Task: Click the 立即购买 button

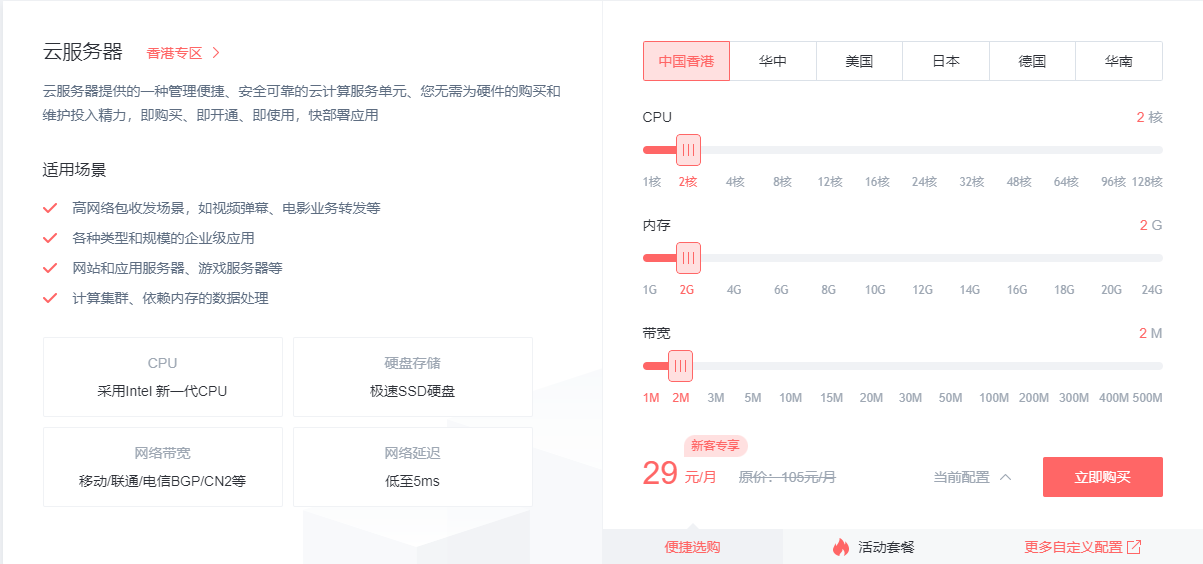Action: (1103, 477)
